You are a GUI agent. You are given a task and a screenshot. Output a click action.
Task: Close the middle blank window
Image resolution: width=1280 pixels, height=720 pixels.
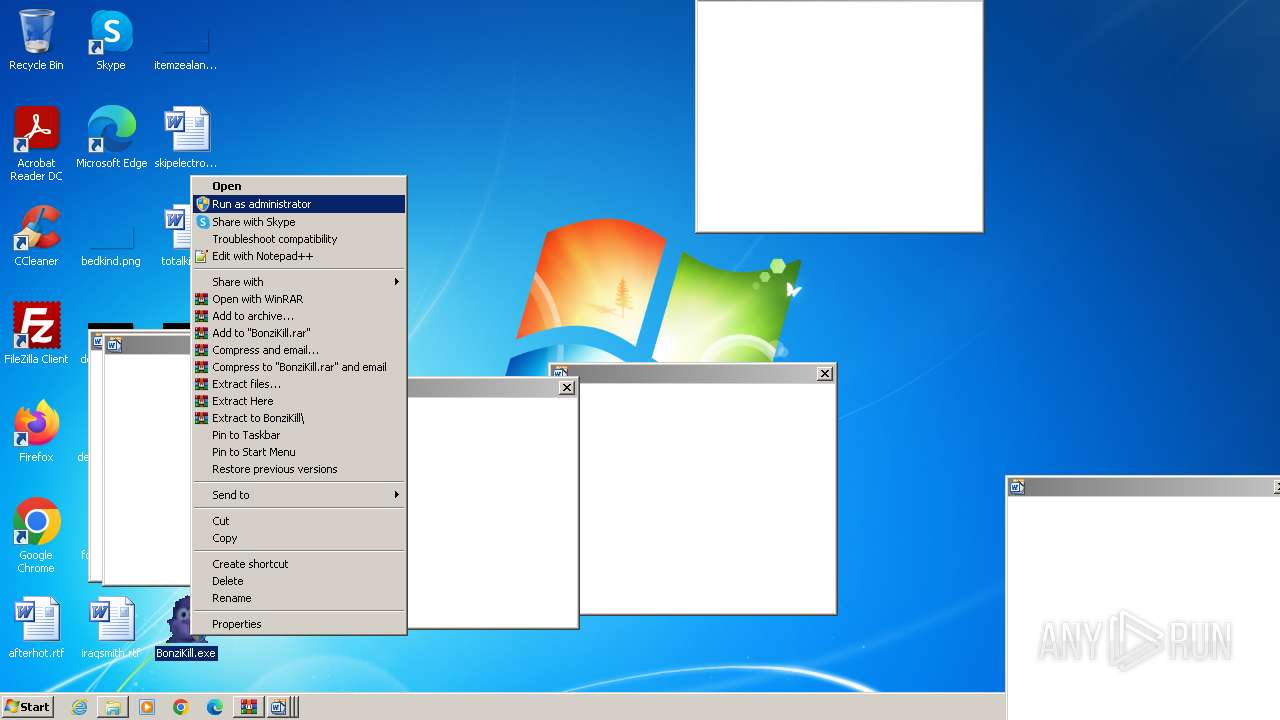pos(567,387)
